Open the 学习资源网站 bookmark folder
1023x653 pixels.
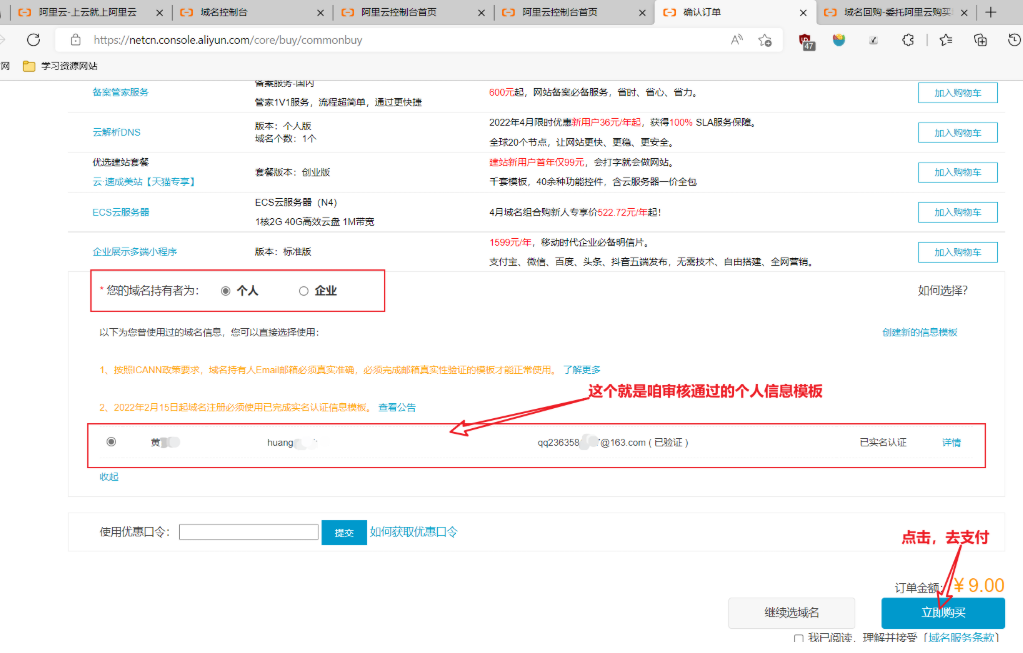(60, 66)
